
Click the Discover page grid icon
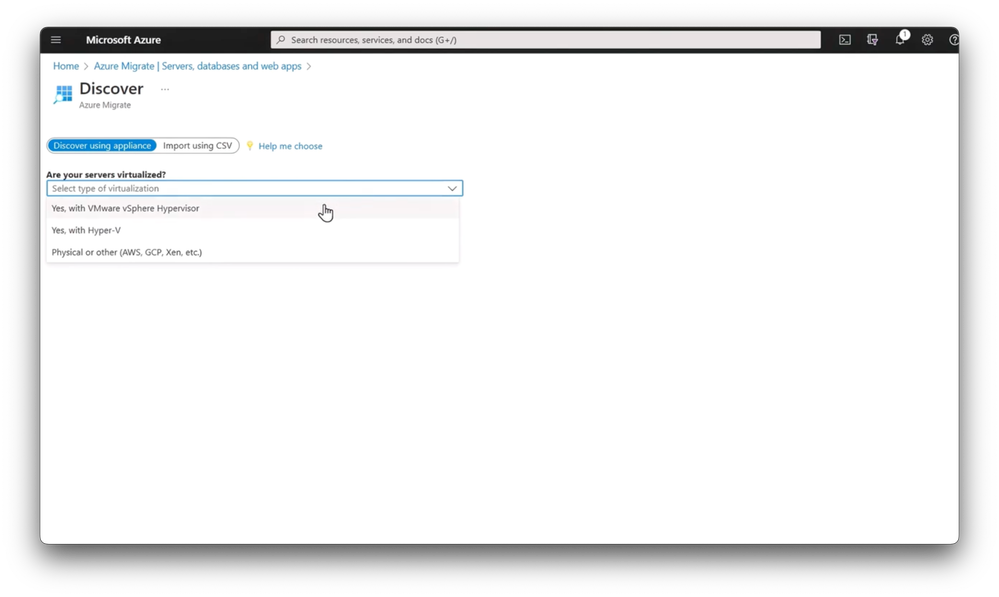63,95
